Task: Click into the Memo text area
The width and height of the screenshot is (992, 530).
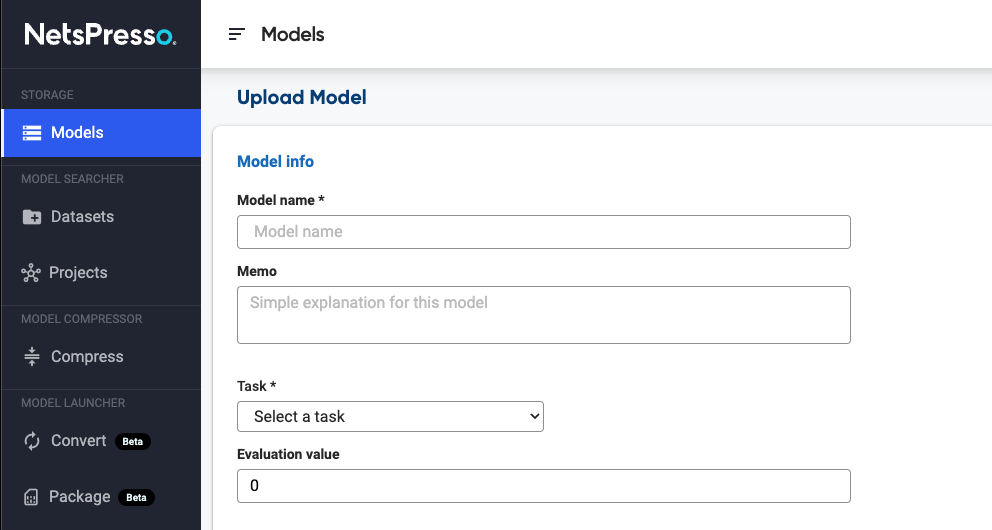Action: (543, 315)
